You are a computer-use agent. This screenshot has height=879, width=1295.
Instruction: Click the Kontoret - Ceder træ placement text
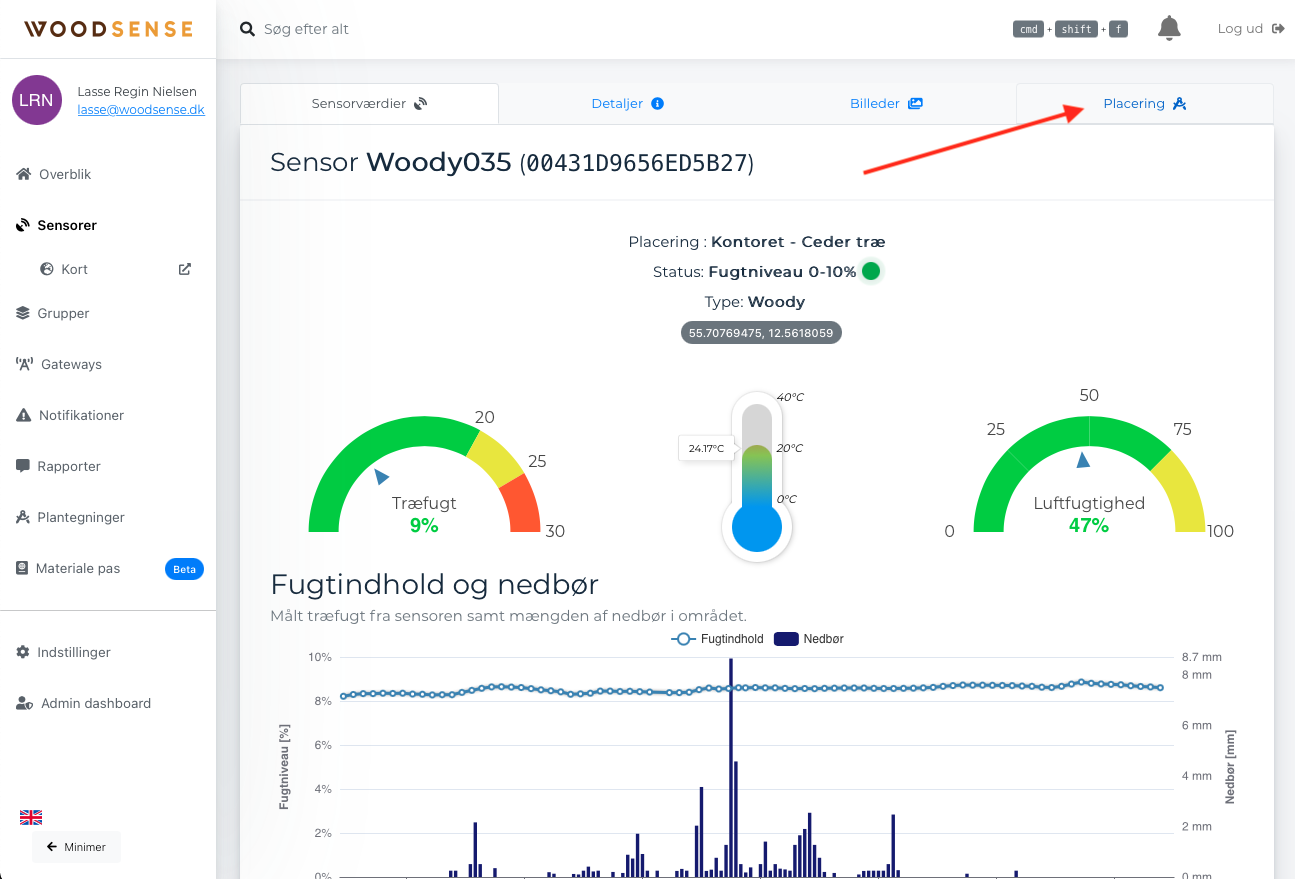click(x=798, y=241)
